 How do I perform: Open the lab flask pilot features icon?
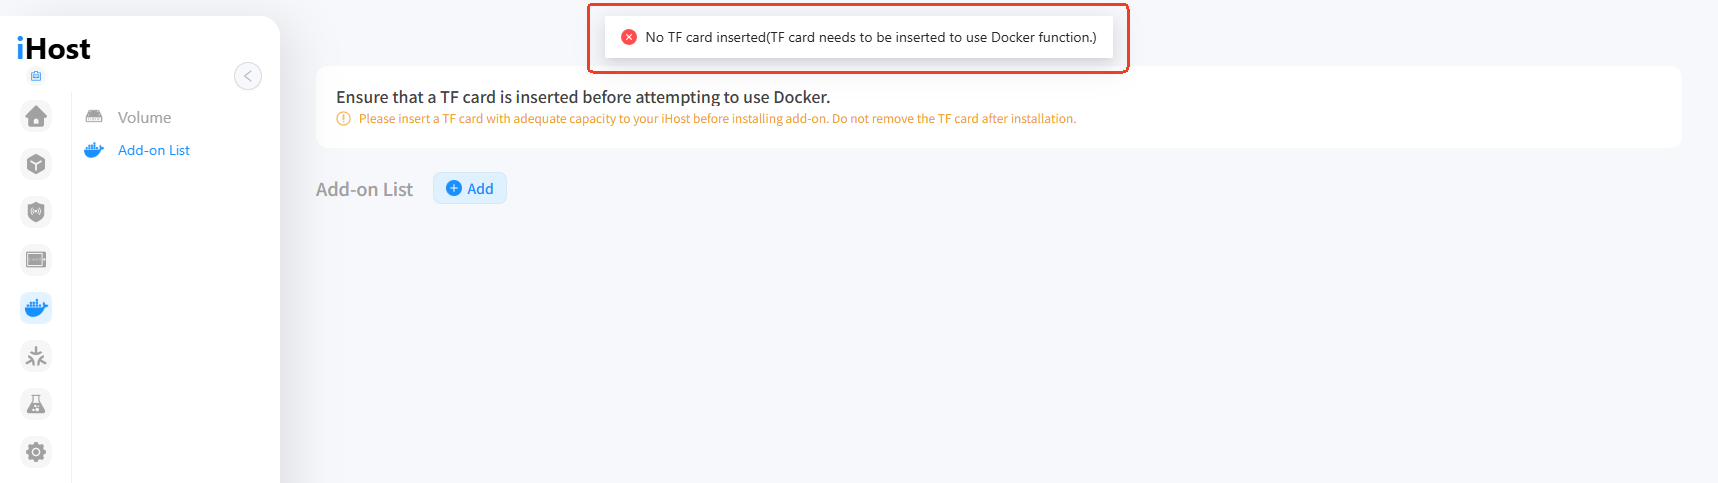(36, 404)
